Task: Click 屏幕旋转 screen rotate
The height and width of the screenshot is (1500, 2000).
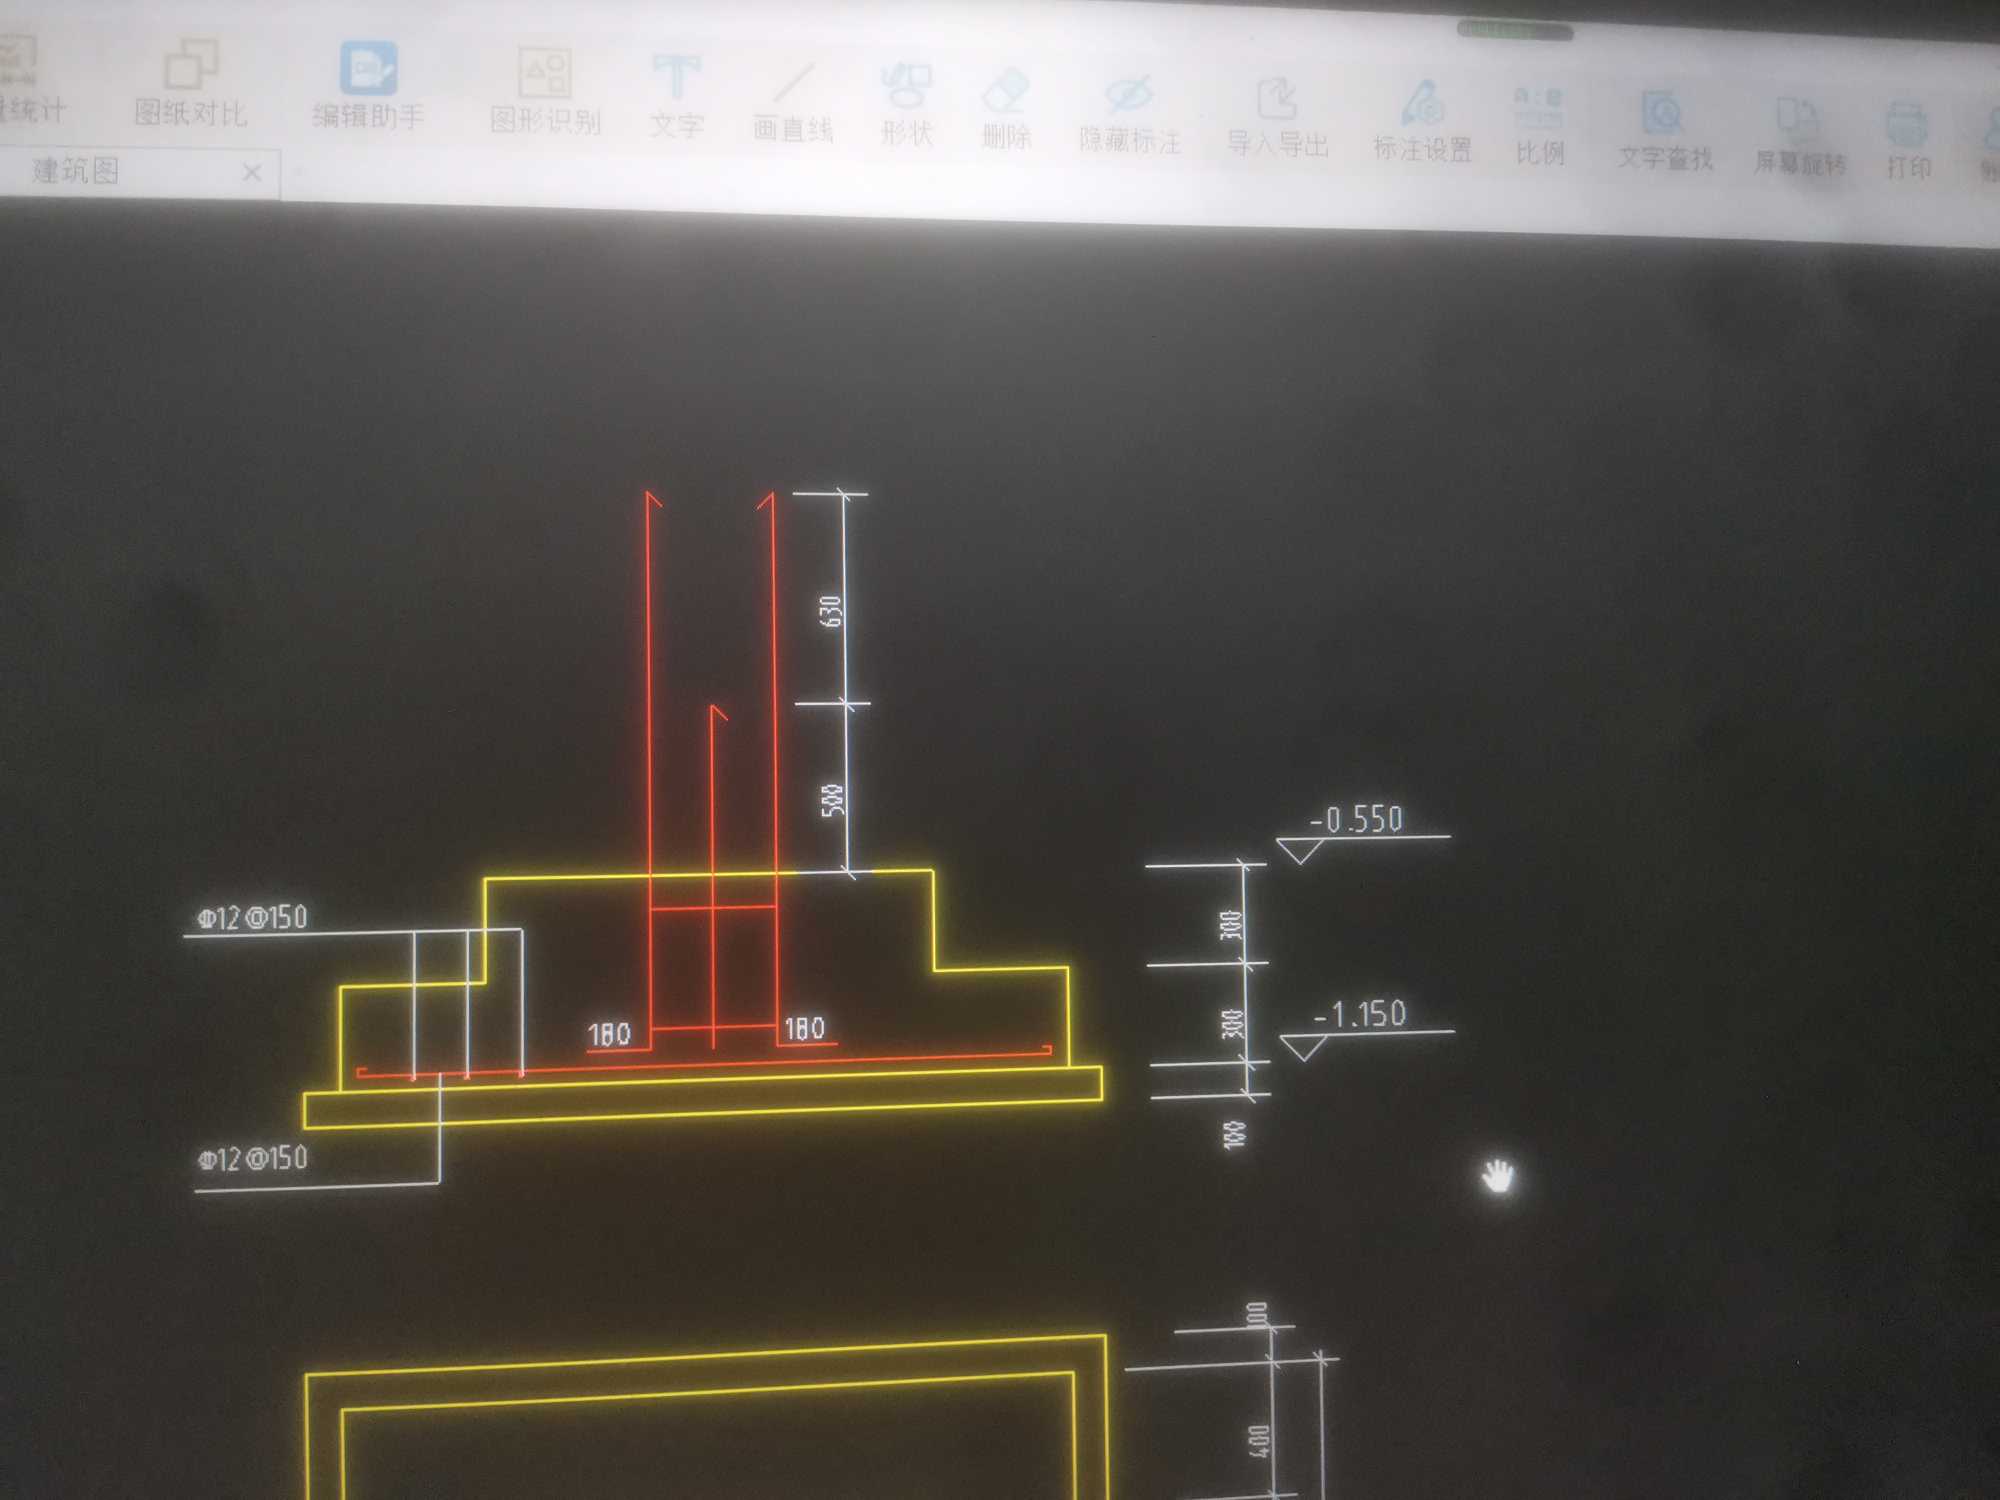Action: (1800, 136)
